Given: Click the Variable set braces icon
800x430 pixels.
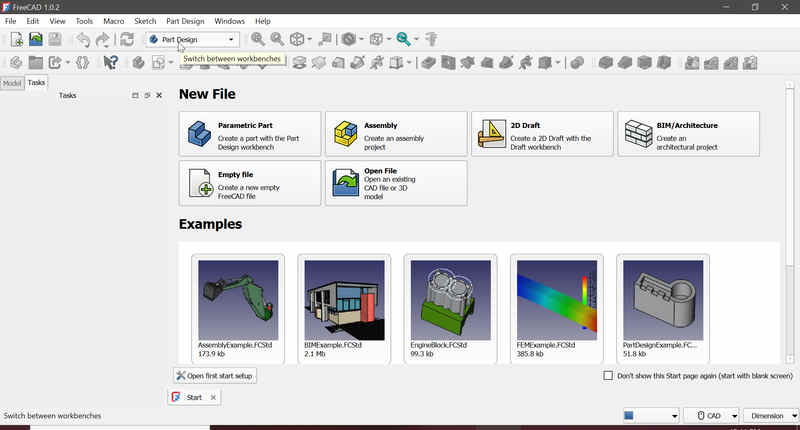Looking at the screenshot, I should (82, 63).
